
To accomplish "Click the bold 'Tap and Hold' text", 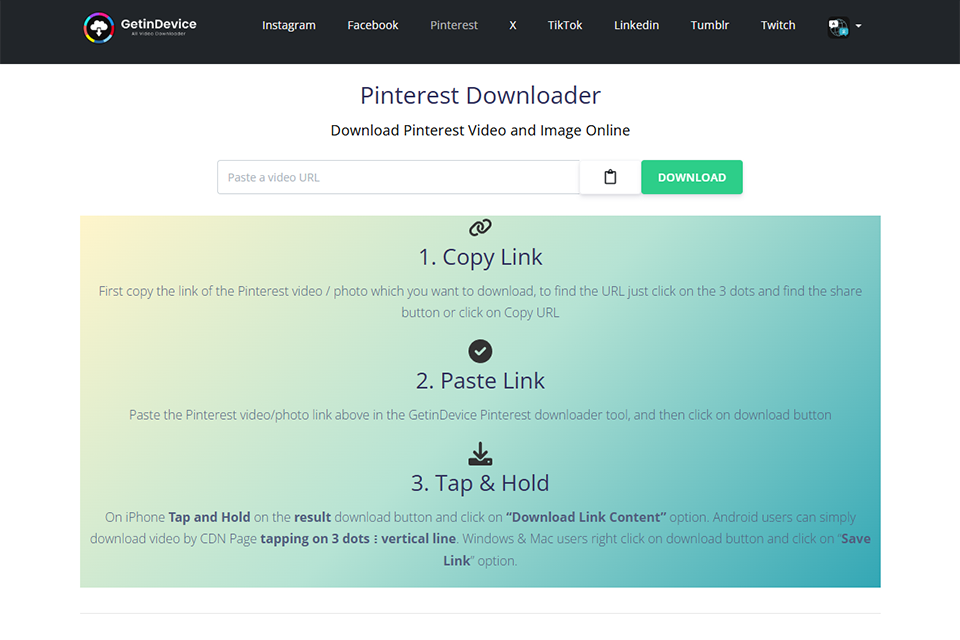I will (x=209, y=517).
